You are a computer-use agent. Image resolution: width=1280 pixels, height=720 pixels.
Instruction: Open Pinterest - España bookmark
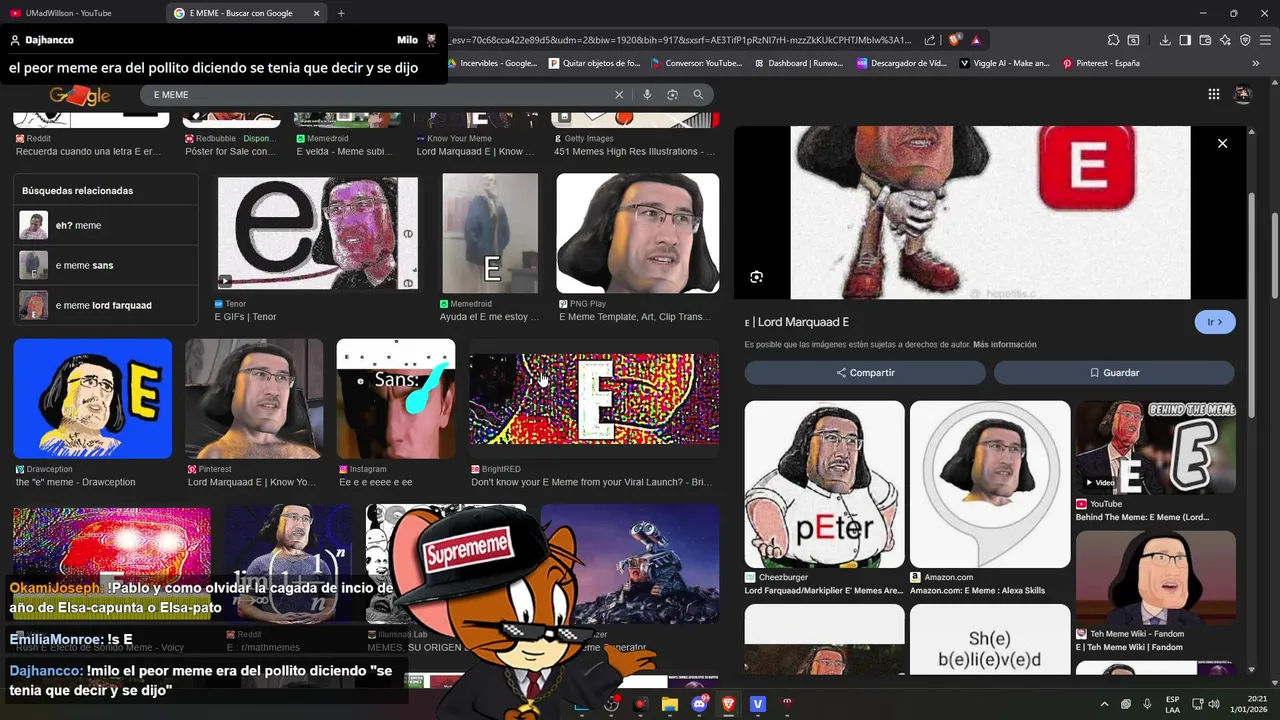[x=1101, y=63]
